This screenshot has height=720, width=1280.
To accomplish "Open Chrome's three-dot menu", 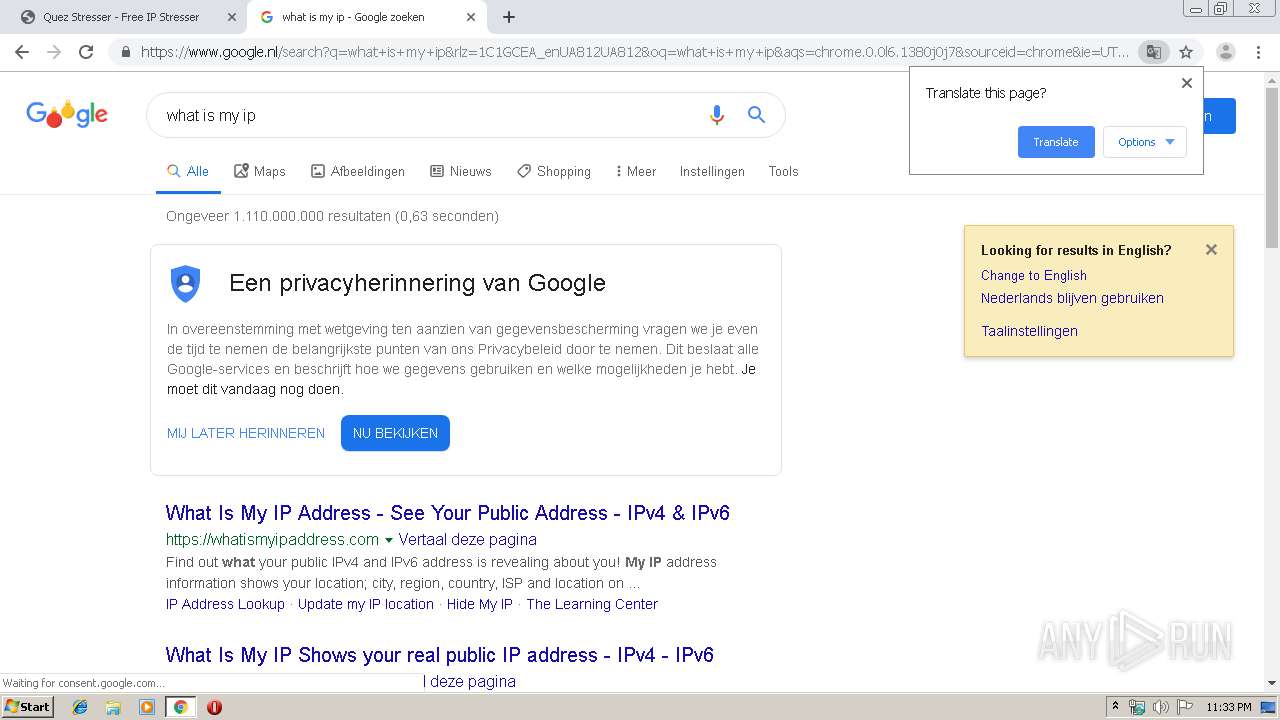I will [1259, 52].
